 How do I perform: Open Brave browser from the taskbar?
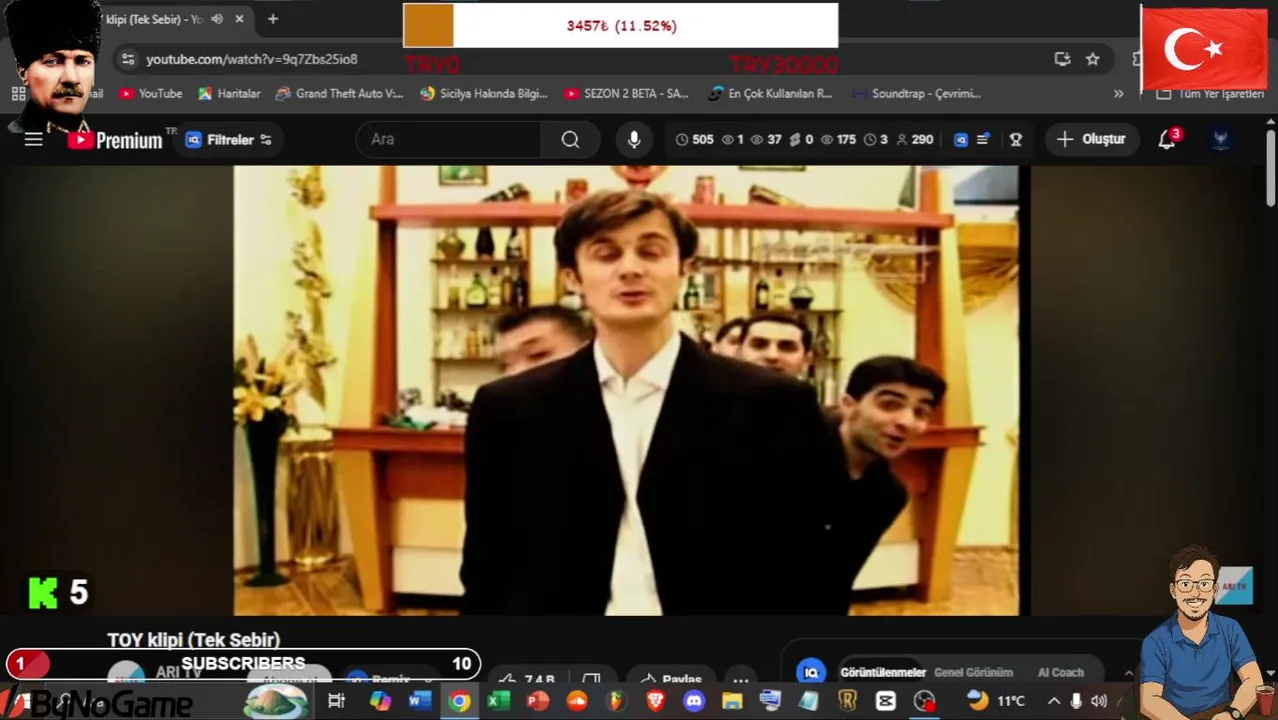pyautogui.click(x=655, y=701)
